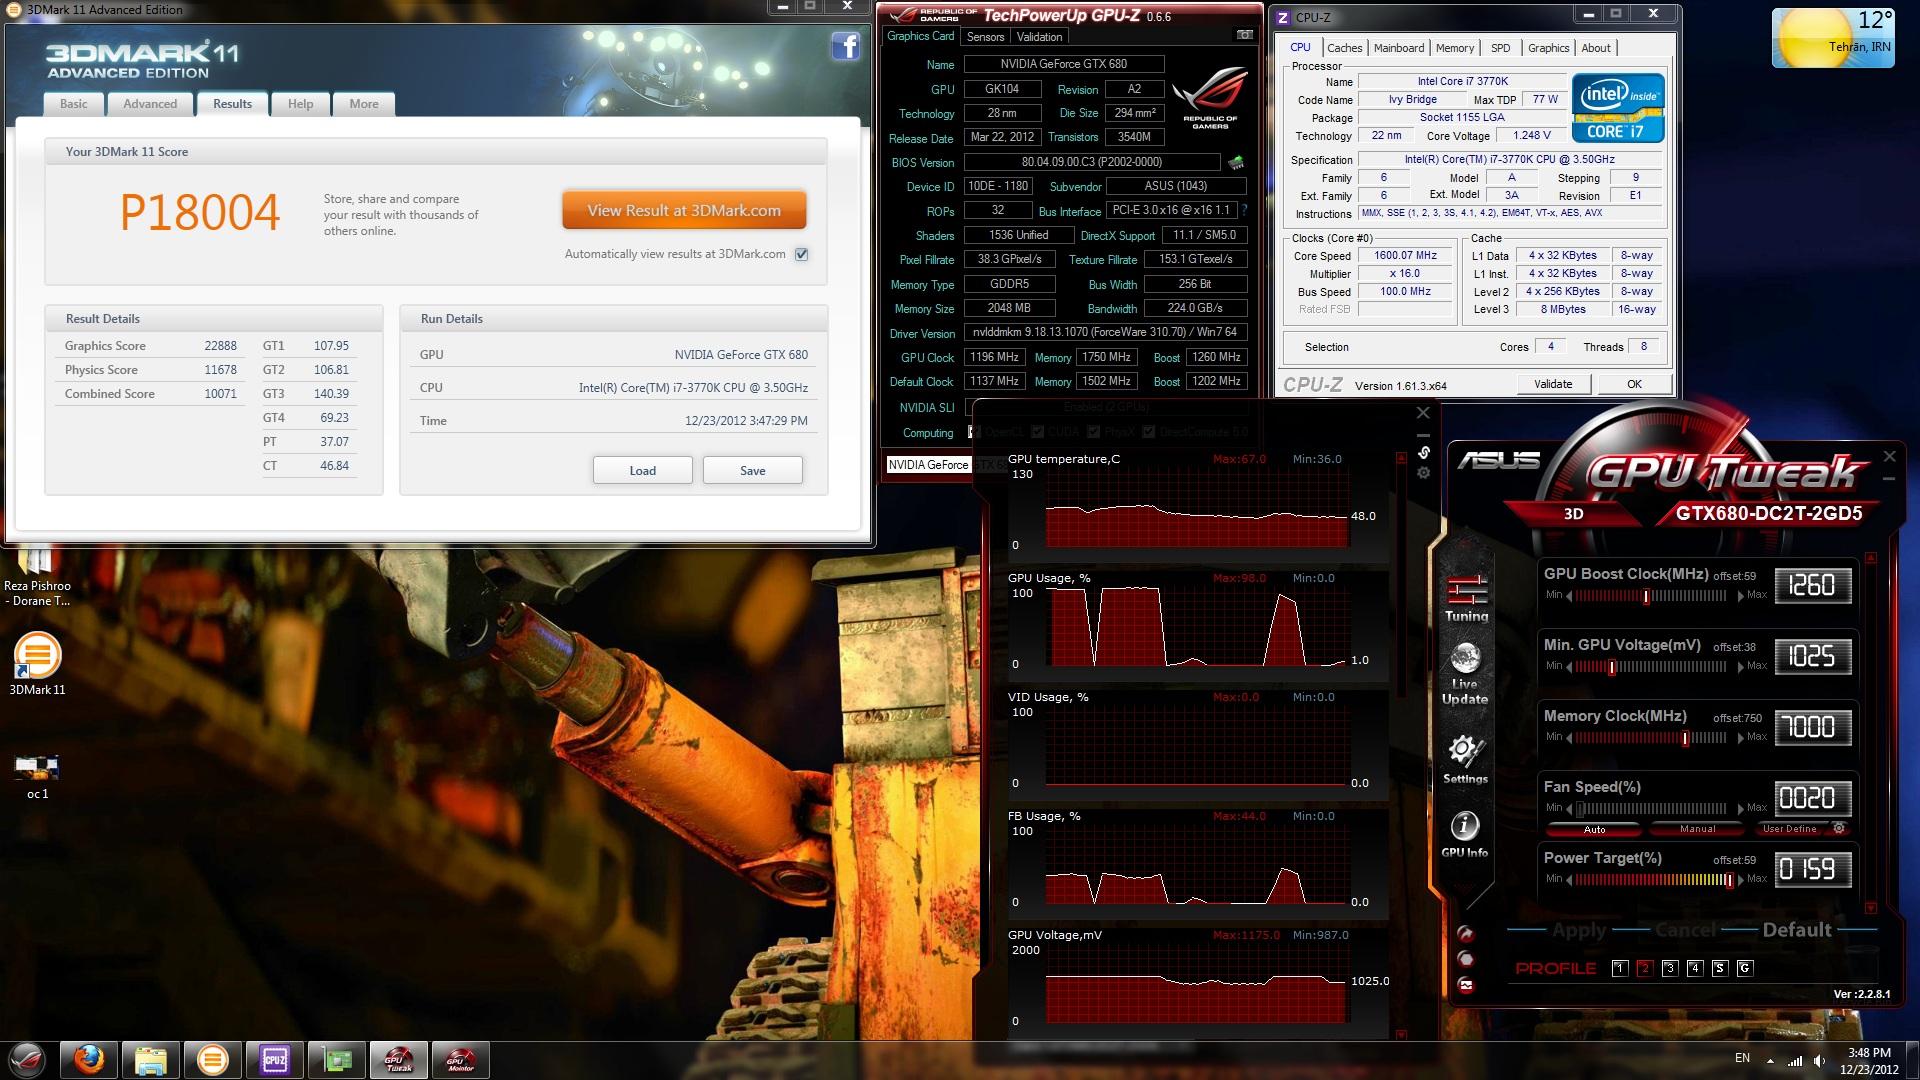Switch to Advanced tab in 3DMark 11
The height and width of the screenshot is (1080, 1920).
click(150, 104)
